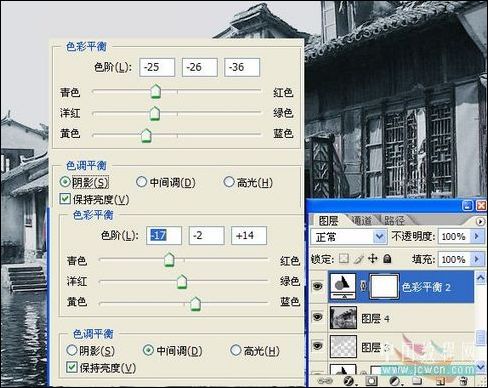This screenshot has height=388, width=488.
Task: Add a layer mask using the mask icon
Action: [x=372, y=381]
